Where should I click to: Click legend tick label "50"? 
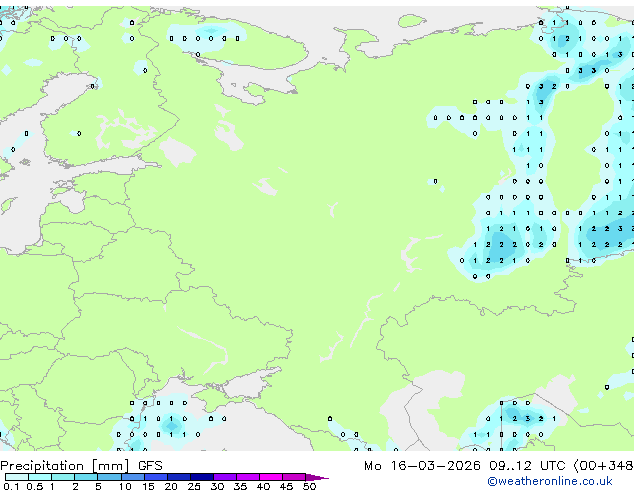[x=309, y=486]
